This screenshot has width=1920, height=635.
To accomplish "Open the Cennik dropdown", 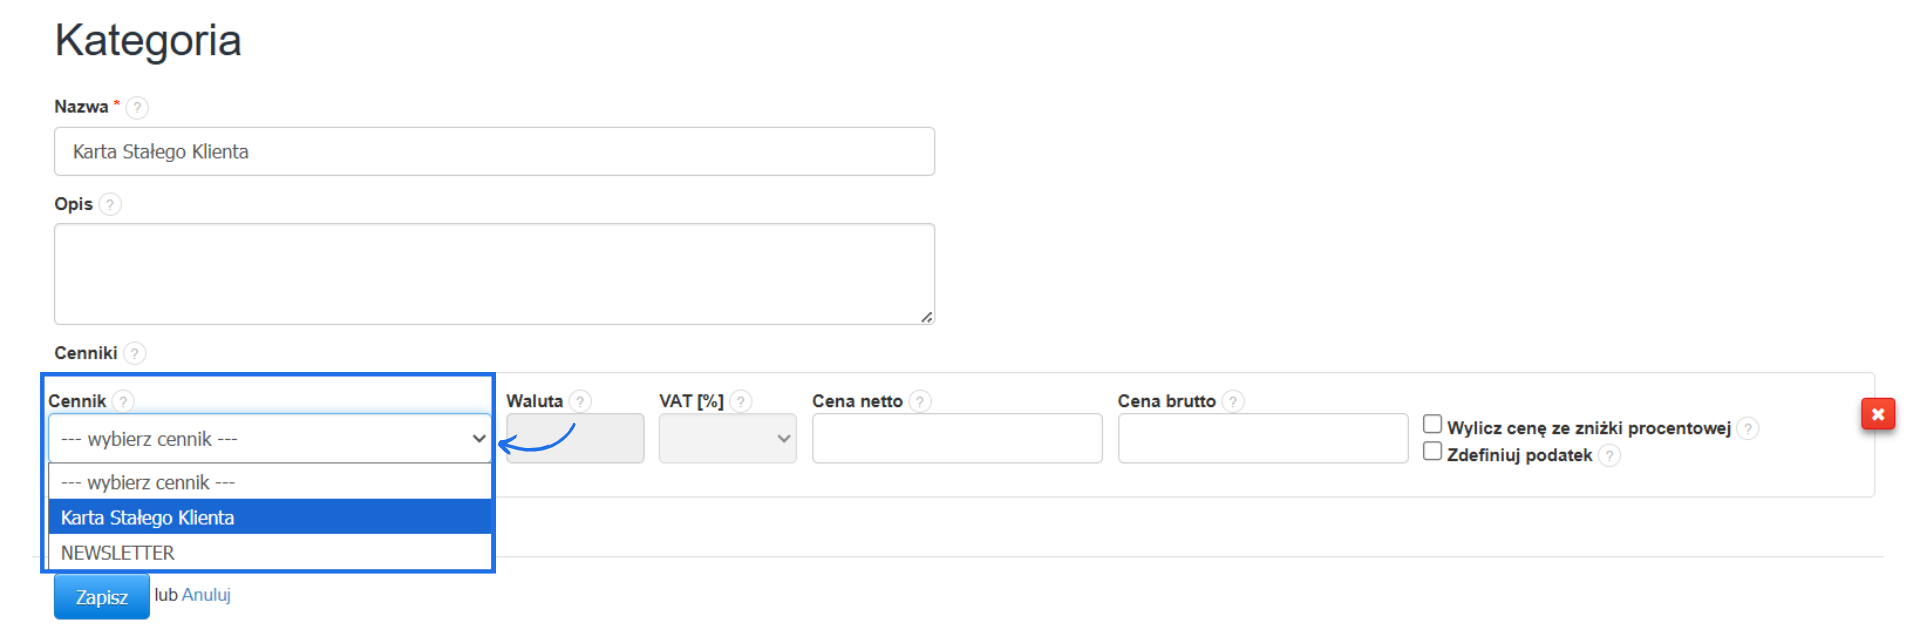I will (x=270, y=439).
